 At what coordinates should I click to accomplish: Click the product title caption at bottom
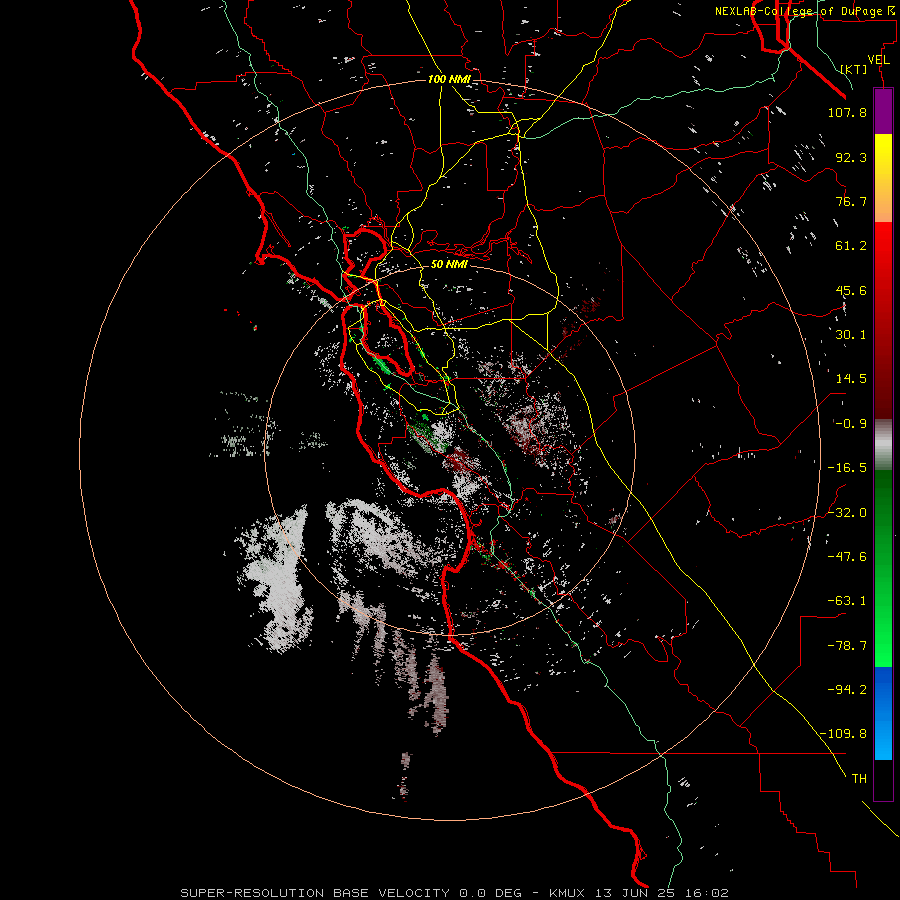pyautogui.click(x=455, y=893)
